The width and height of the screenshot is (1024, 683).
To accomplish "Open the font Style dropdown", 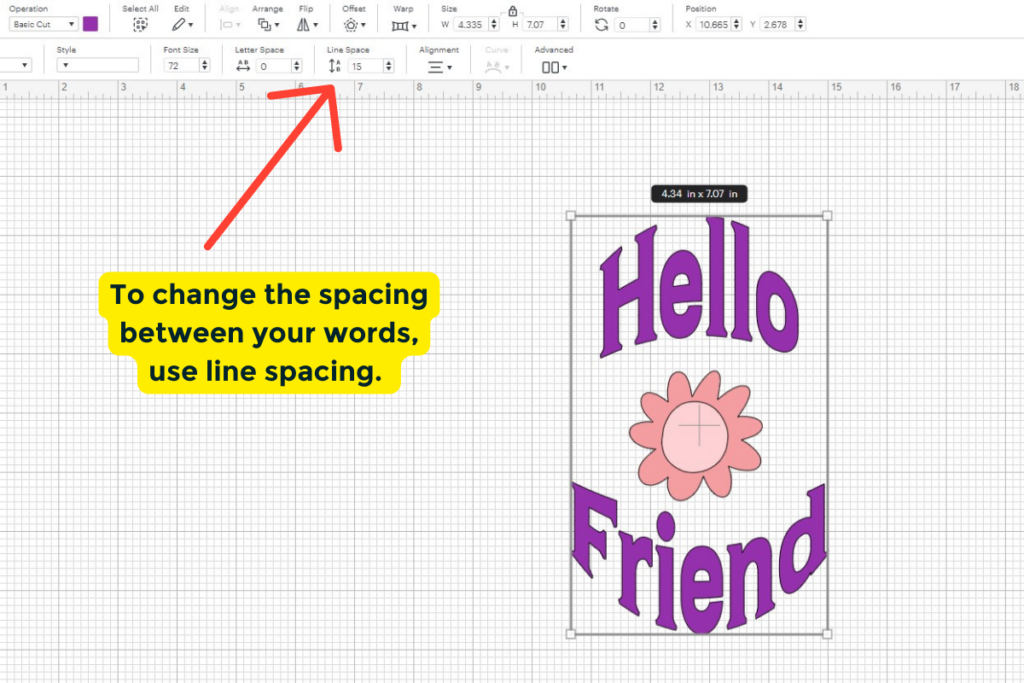I will click(98, 66).
